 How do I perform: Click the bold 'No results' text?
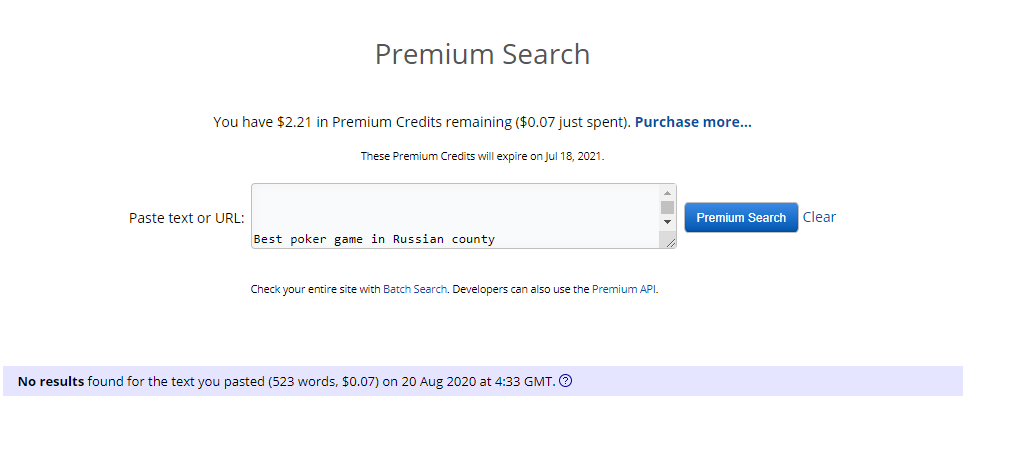click(51, 381)
